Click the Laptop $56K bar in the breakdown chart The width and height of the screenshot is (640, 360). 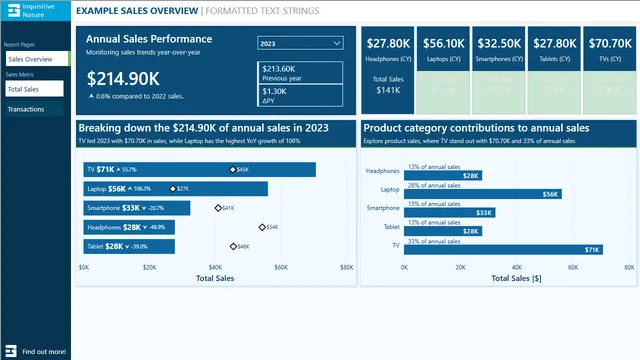coord(176,189)
